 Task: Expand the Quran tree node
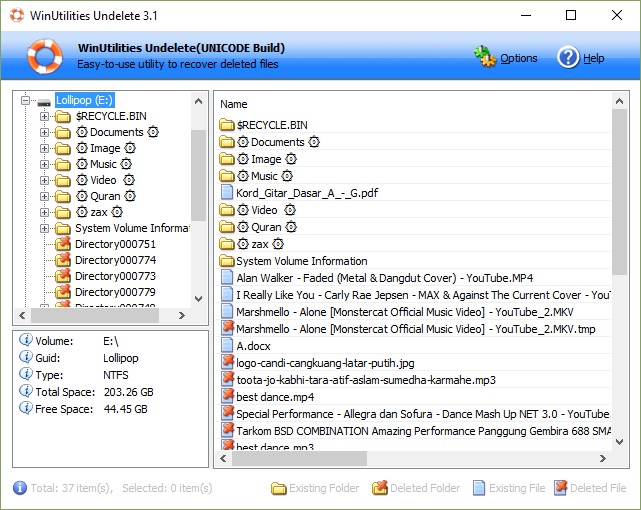[x=44, y=197]
